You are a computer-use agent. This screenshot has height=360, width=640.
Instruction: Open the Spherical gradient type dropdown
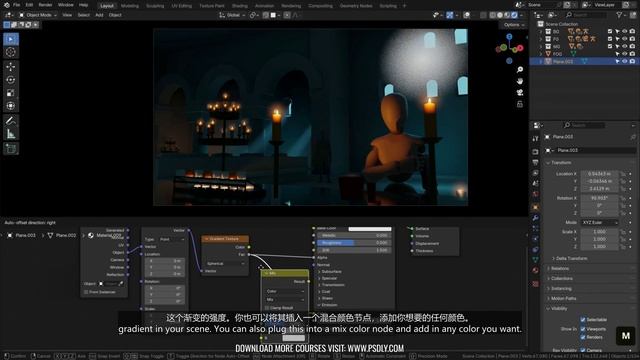click(x=225, y=264)
